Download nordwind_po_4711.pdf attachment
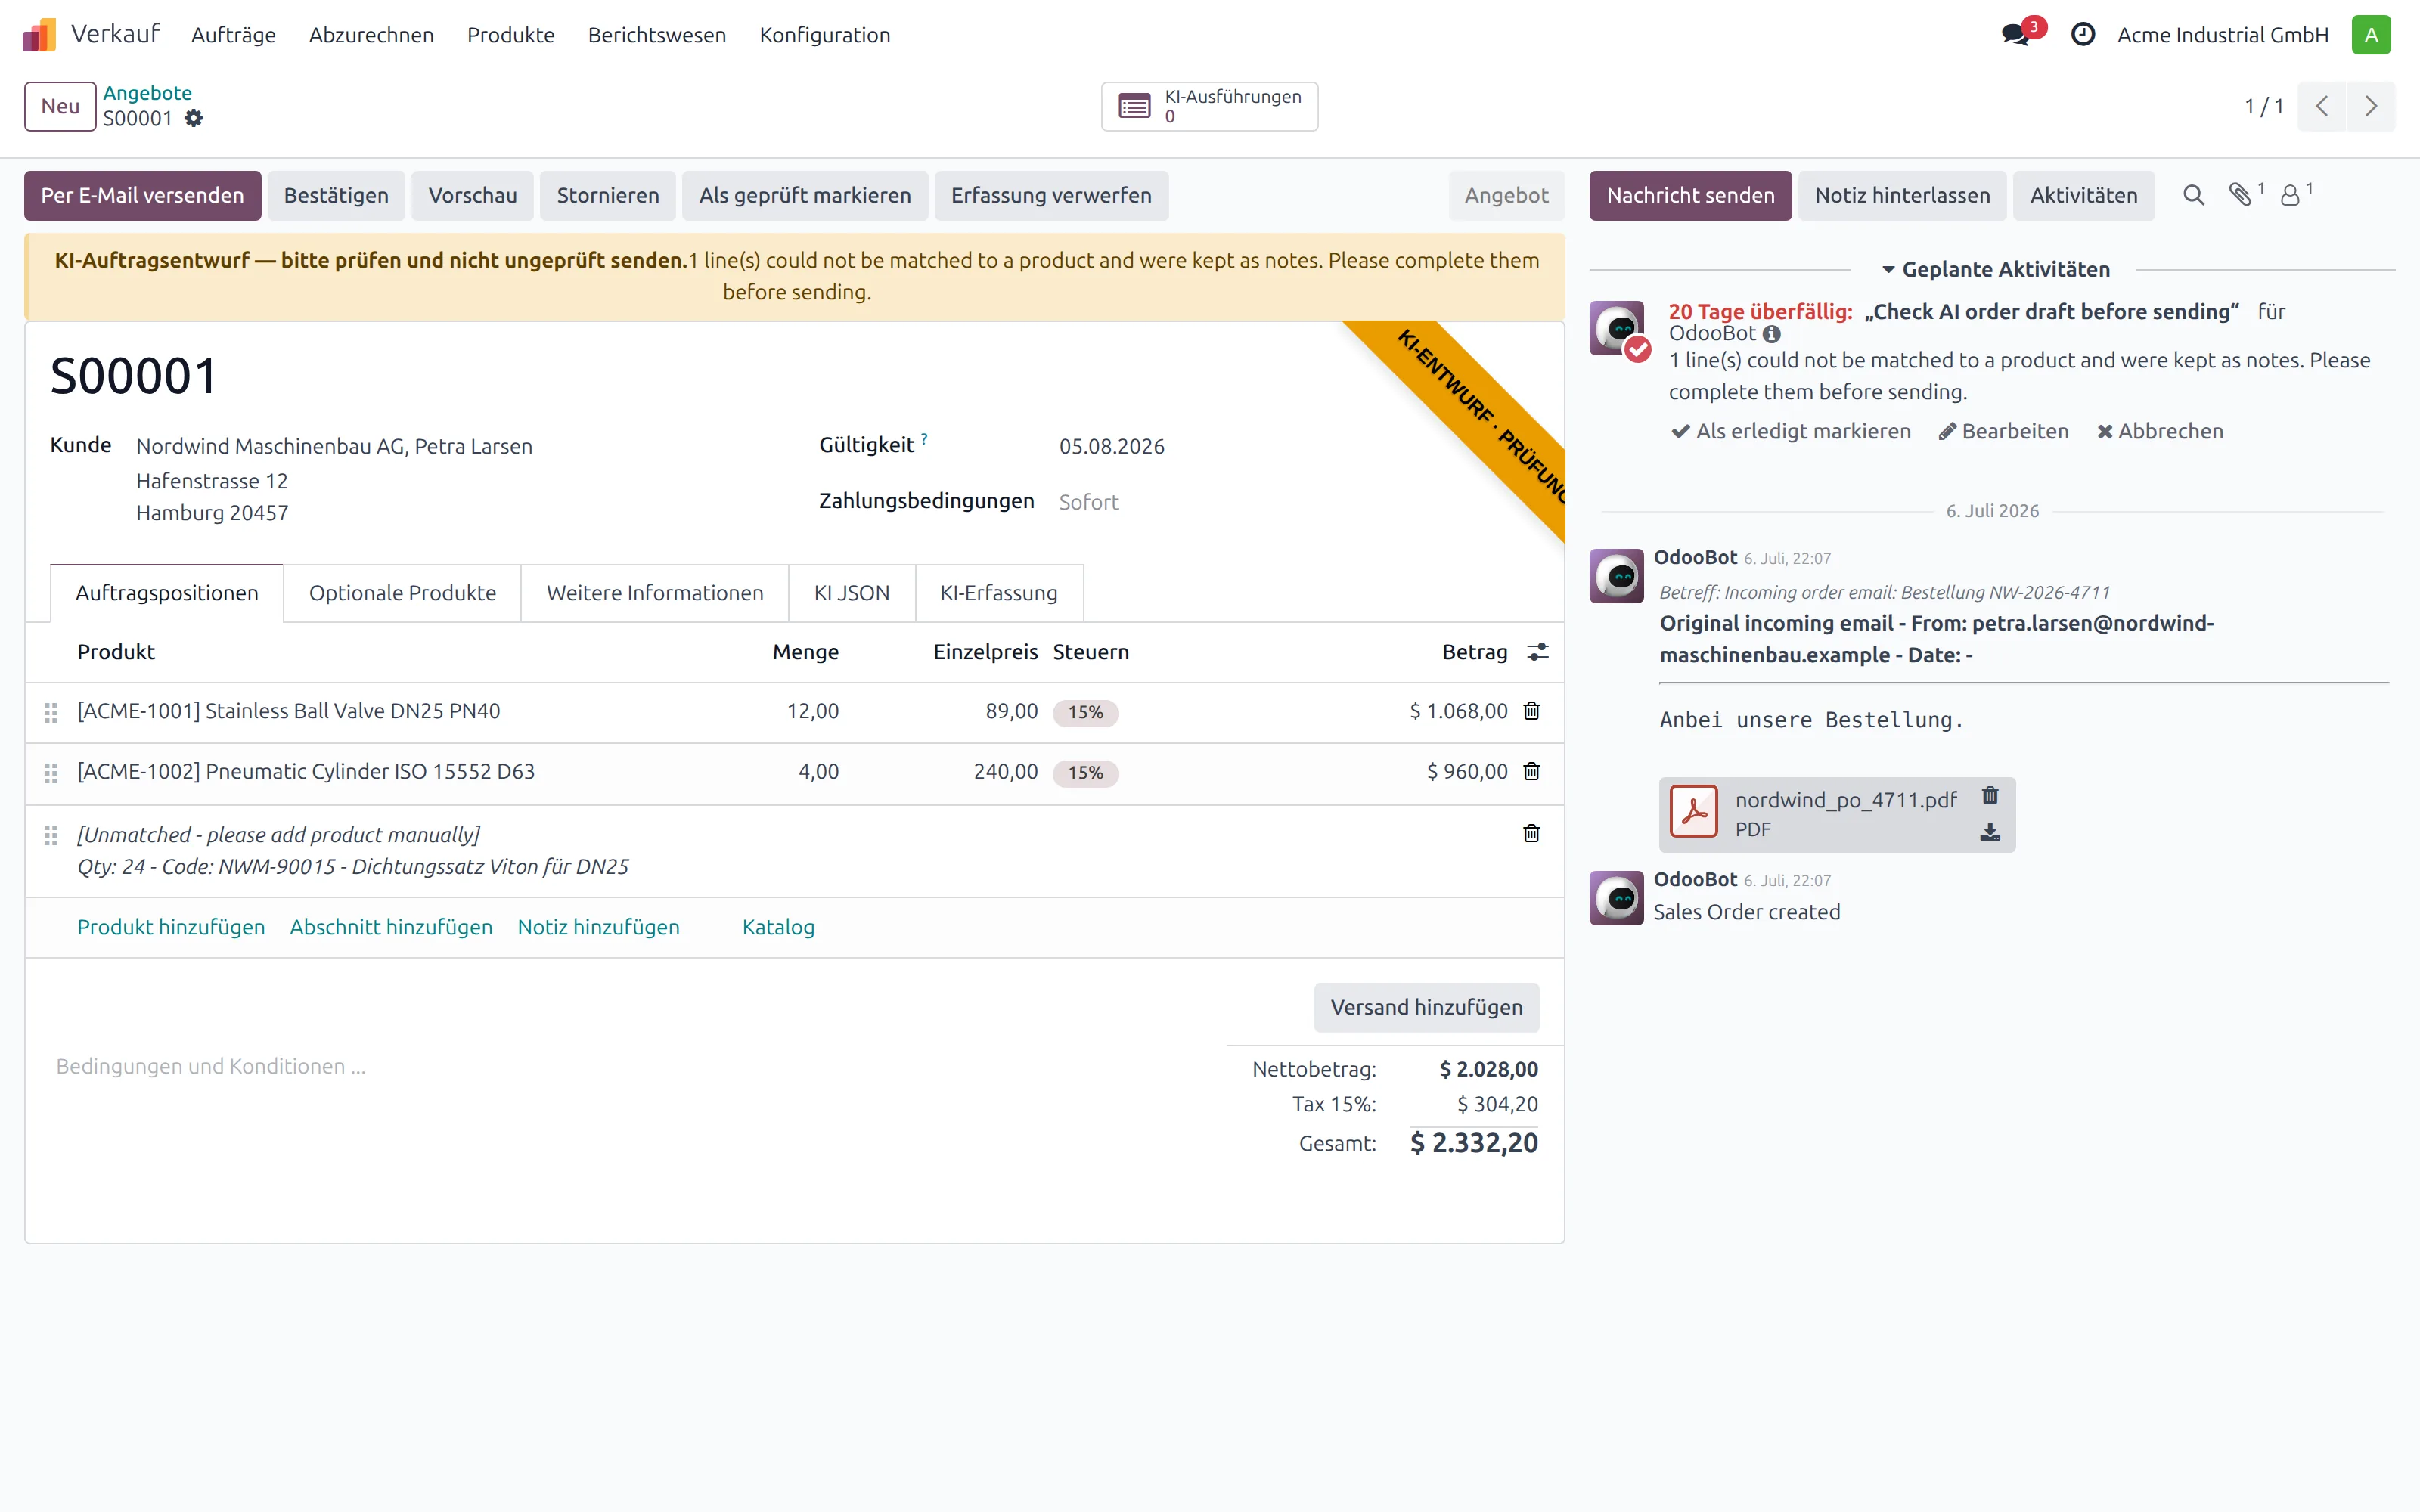The image size is (2420, 1512). 1990,832
